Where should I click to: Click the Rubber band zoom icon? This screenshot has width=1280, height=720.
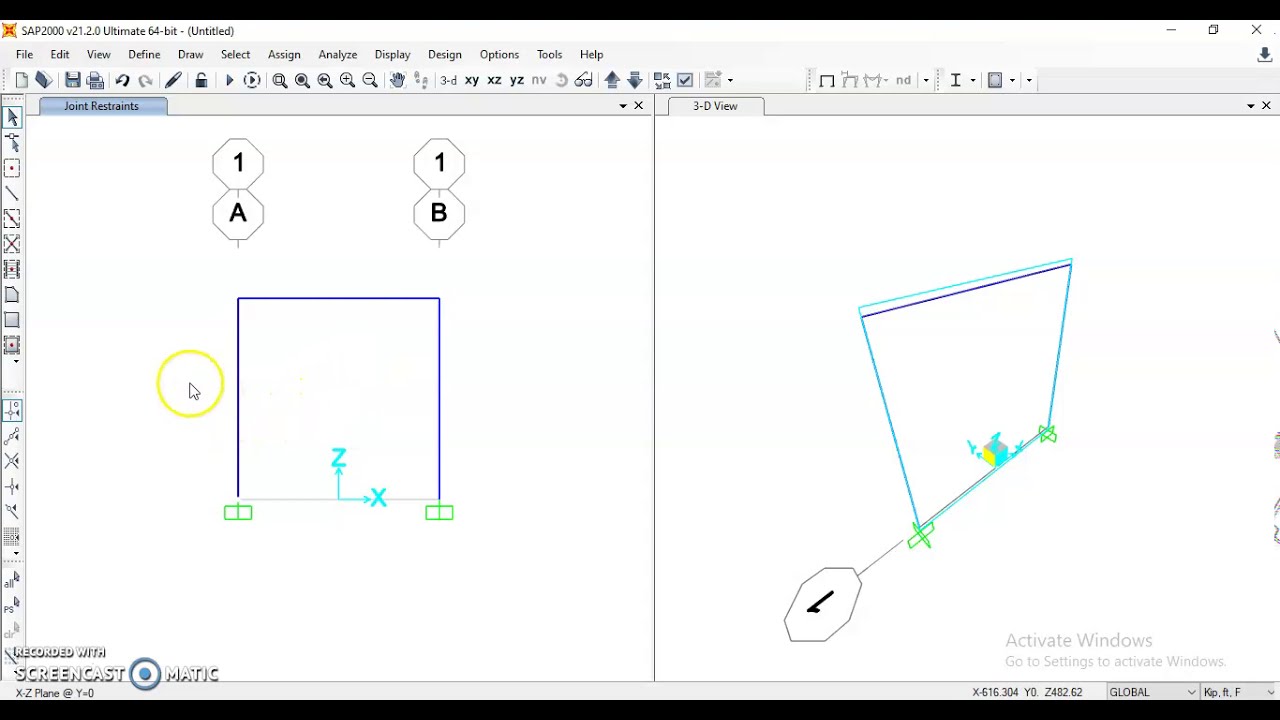pyautogui.click(x=280, y=80)
